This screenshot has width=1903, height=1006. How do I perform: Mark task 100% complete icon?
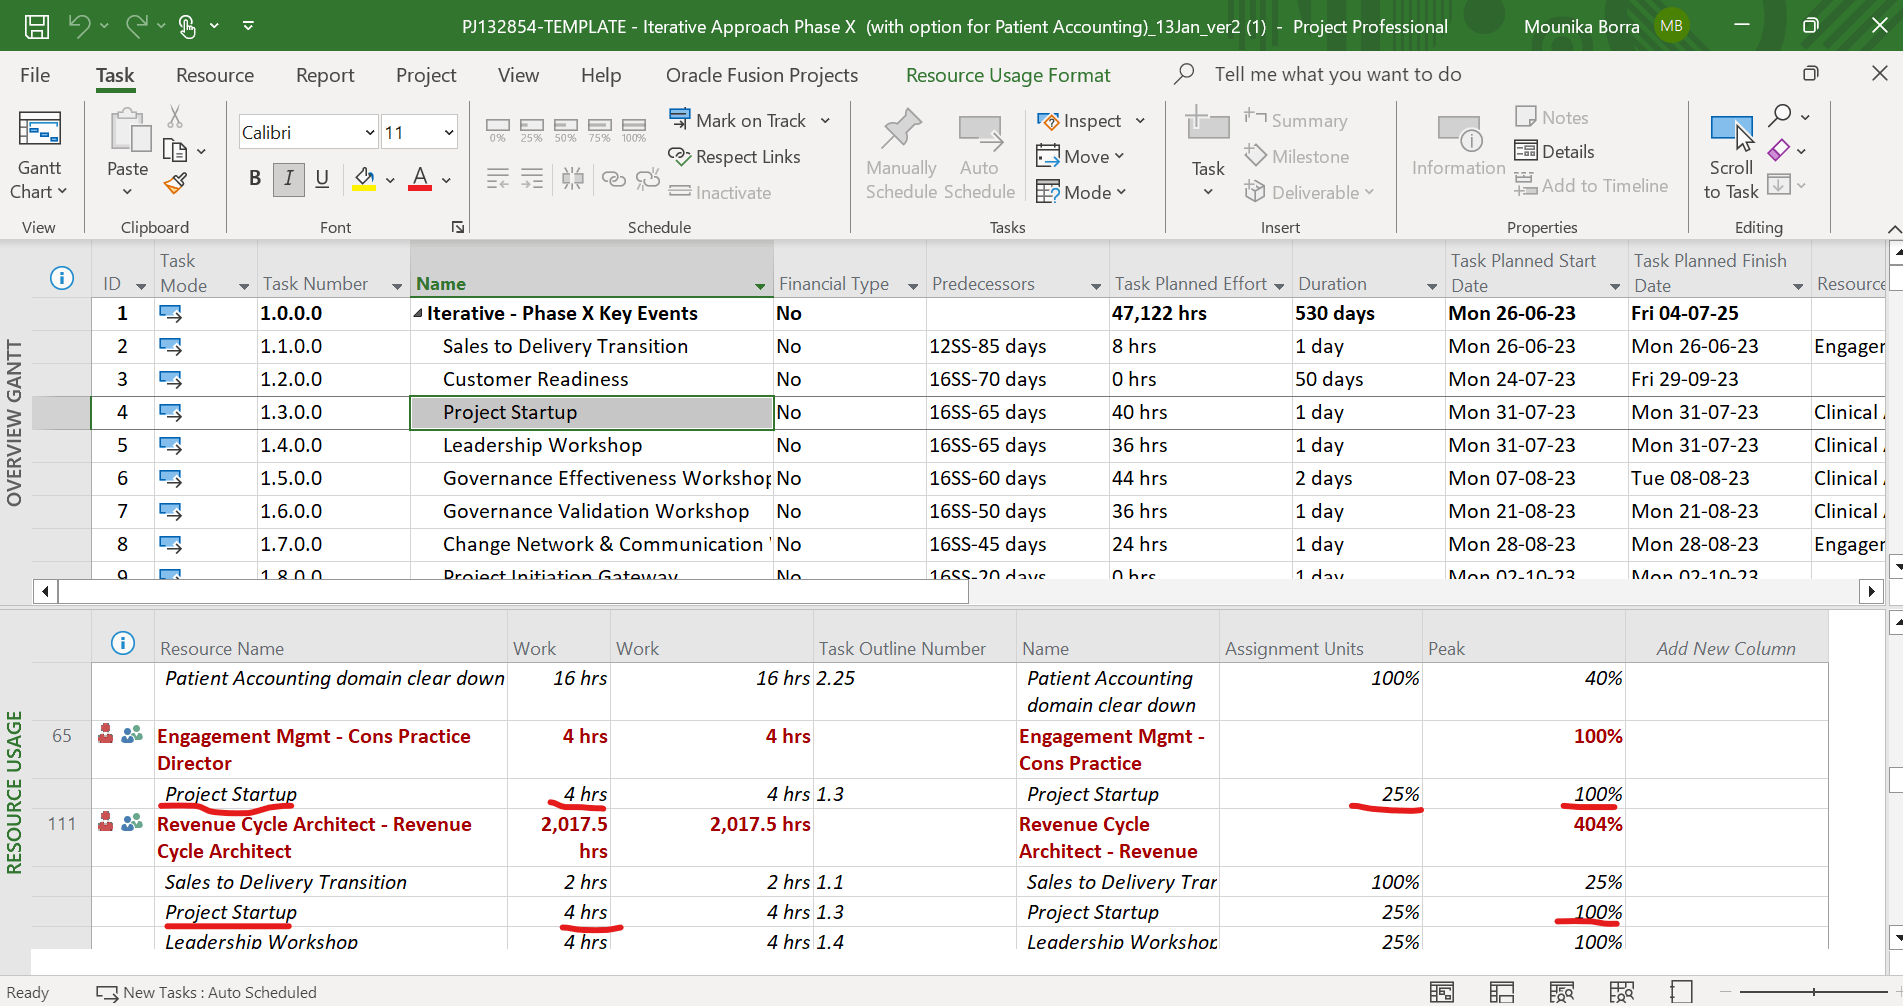tap(634, 130)
